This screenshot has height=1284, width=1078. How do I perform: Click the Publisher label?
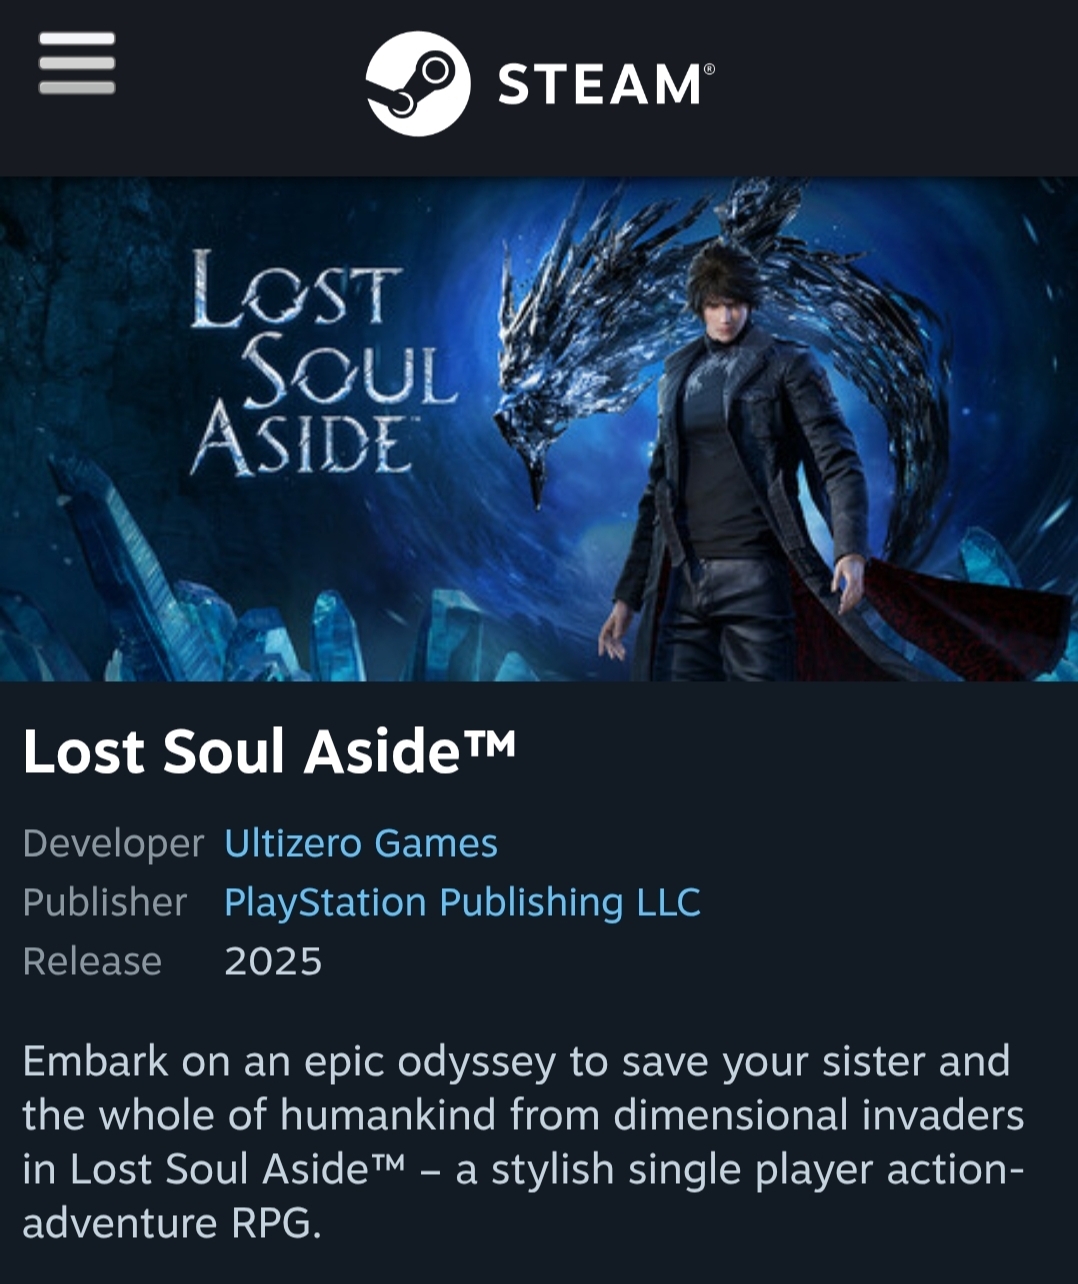click(105, 902)
